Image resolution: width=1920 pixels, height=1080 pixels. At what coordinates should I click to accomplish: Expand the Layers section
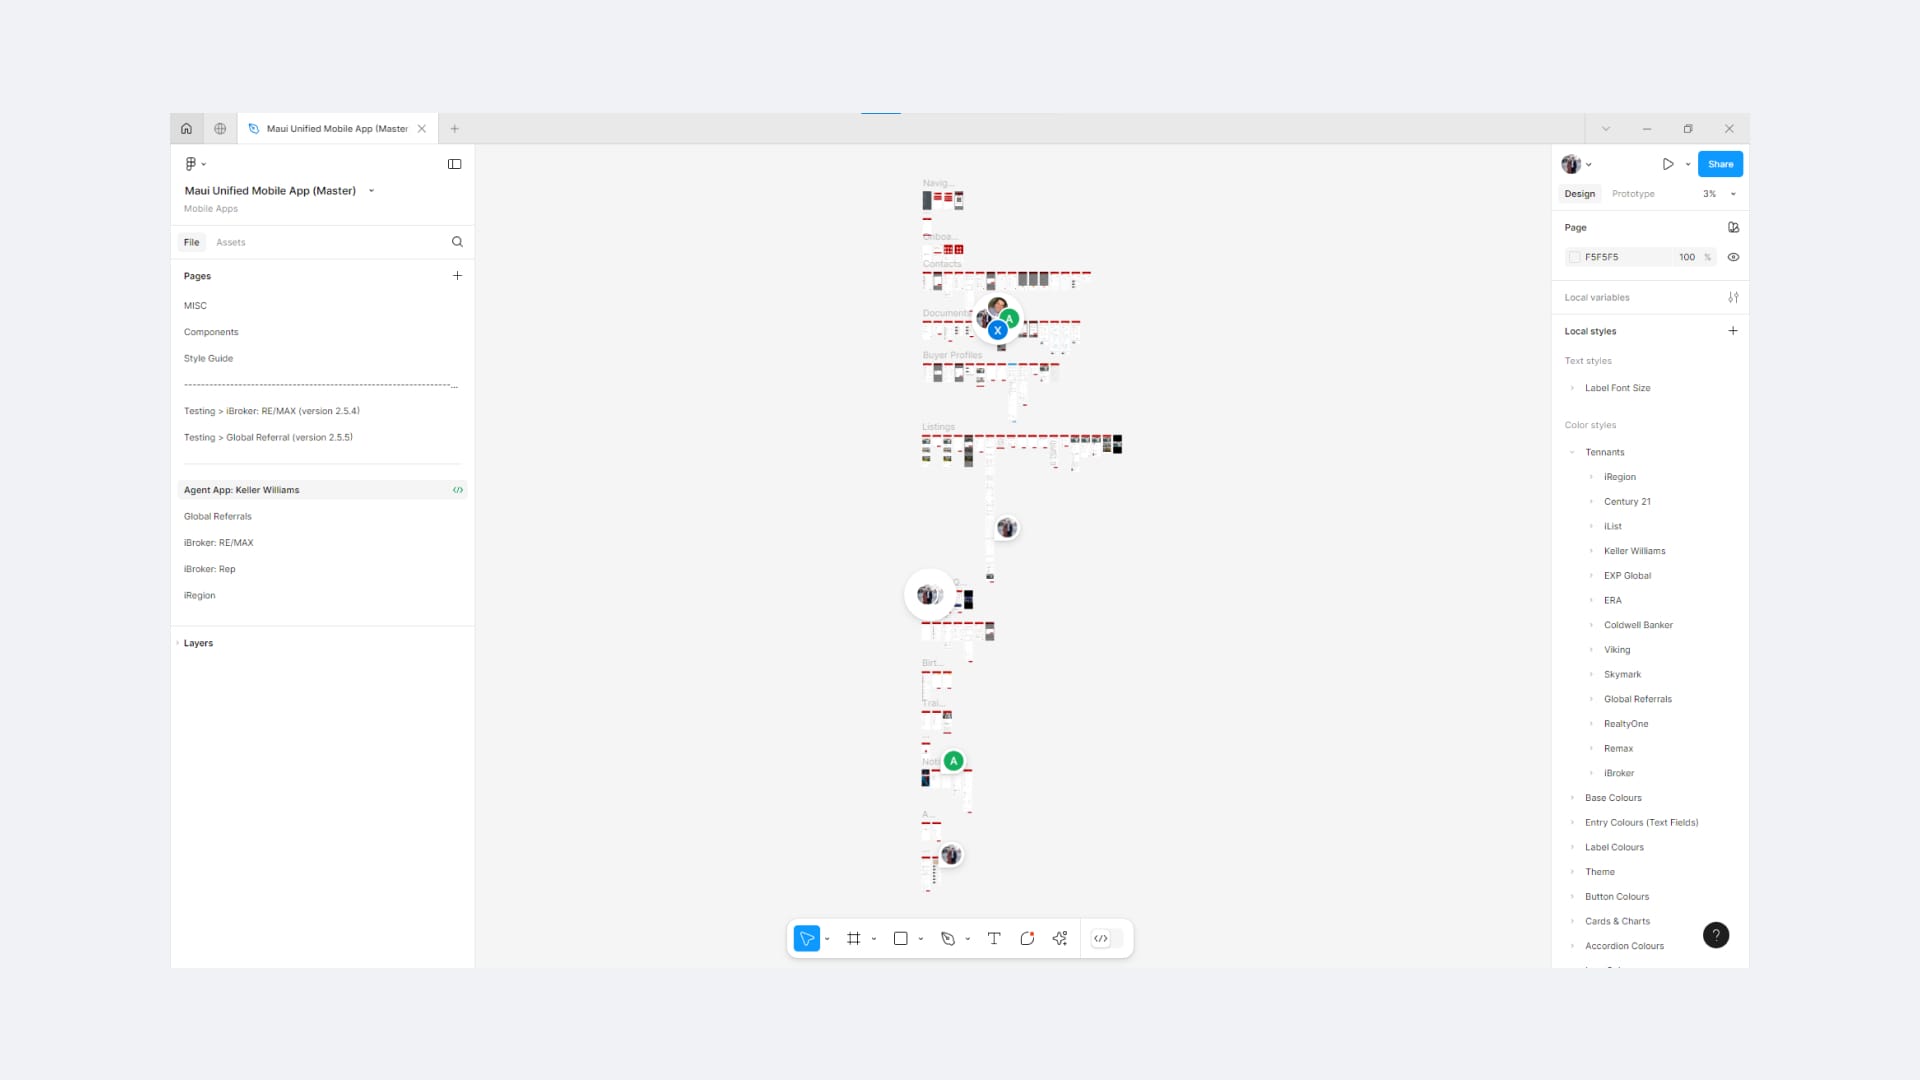click(x=198, y=643)
